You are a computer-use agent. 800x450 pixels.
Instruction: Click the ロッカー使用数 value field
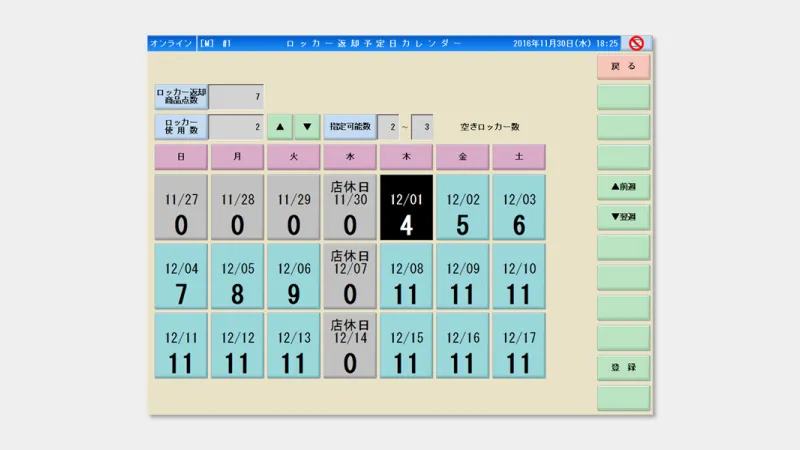tap(236, 127)
